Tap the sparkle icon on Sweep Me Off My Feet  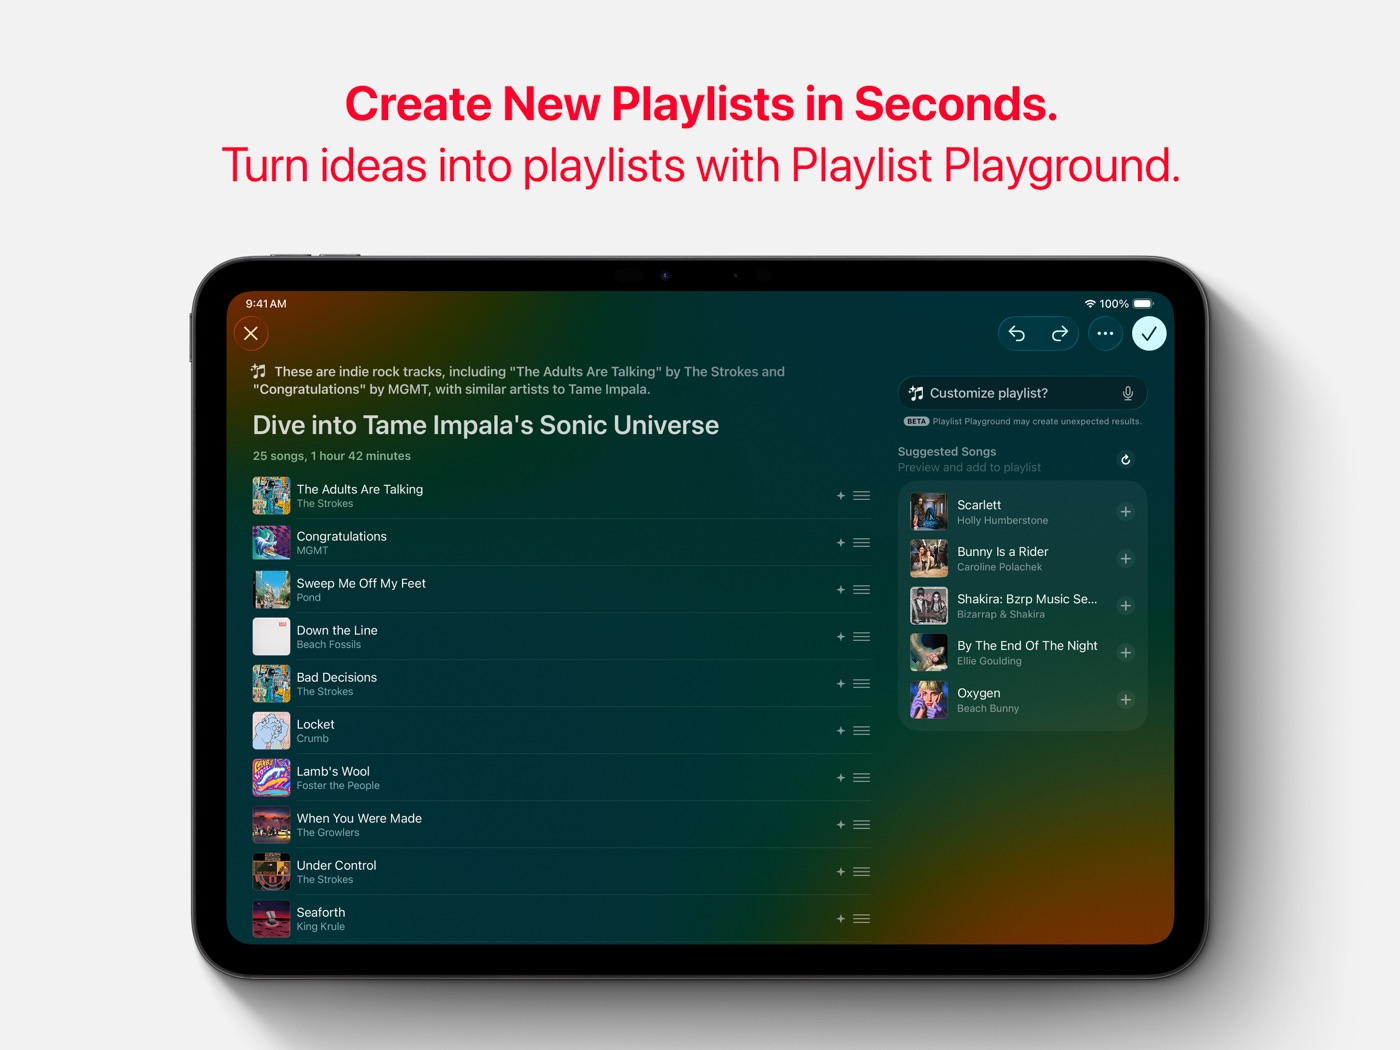click(x=840, y=590)
